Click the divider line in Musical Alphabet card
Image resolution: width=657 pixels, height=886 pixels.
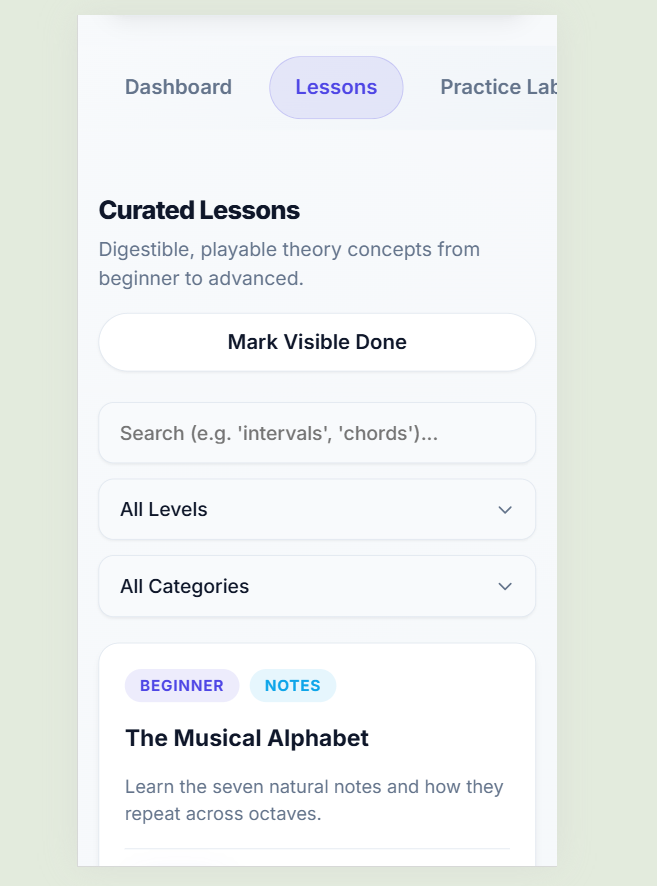[316, 849]
